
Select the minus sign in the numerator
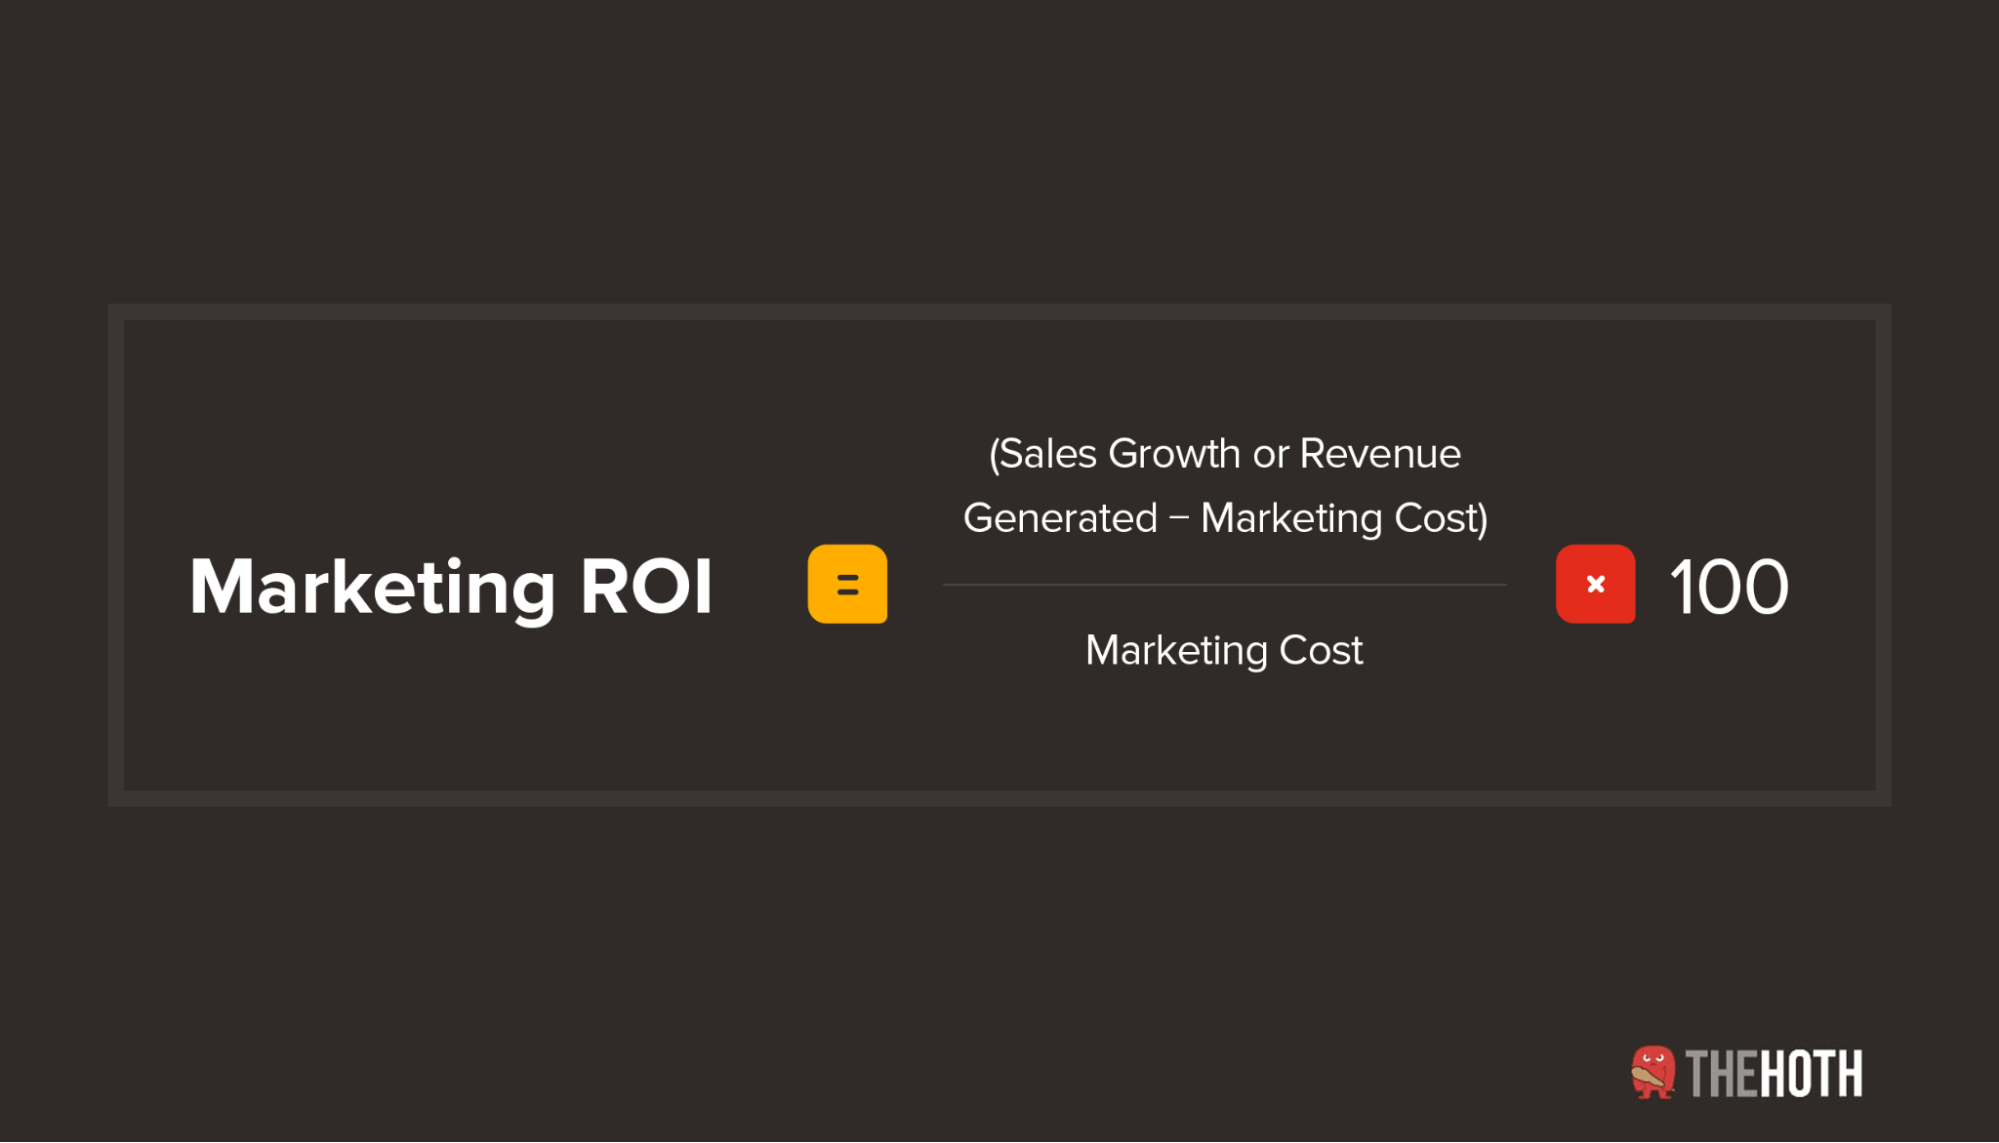coord(1179,518)
